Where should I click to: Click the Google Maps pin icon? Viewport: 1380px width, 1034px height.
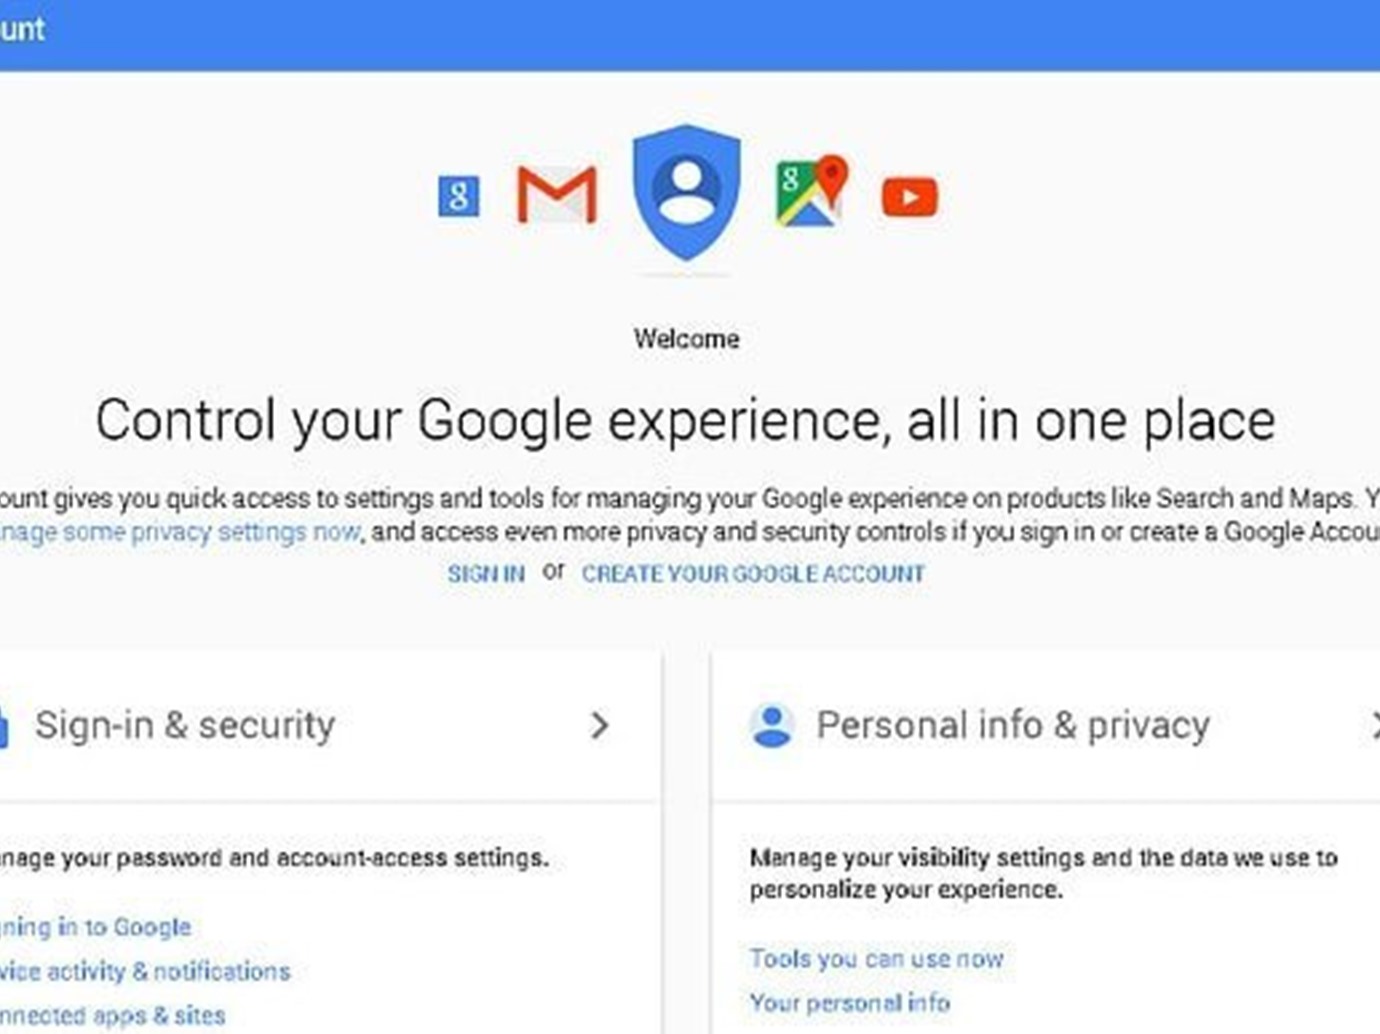coord(812,191)
